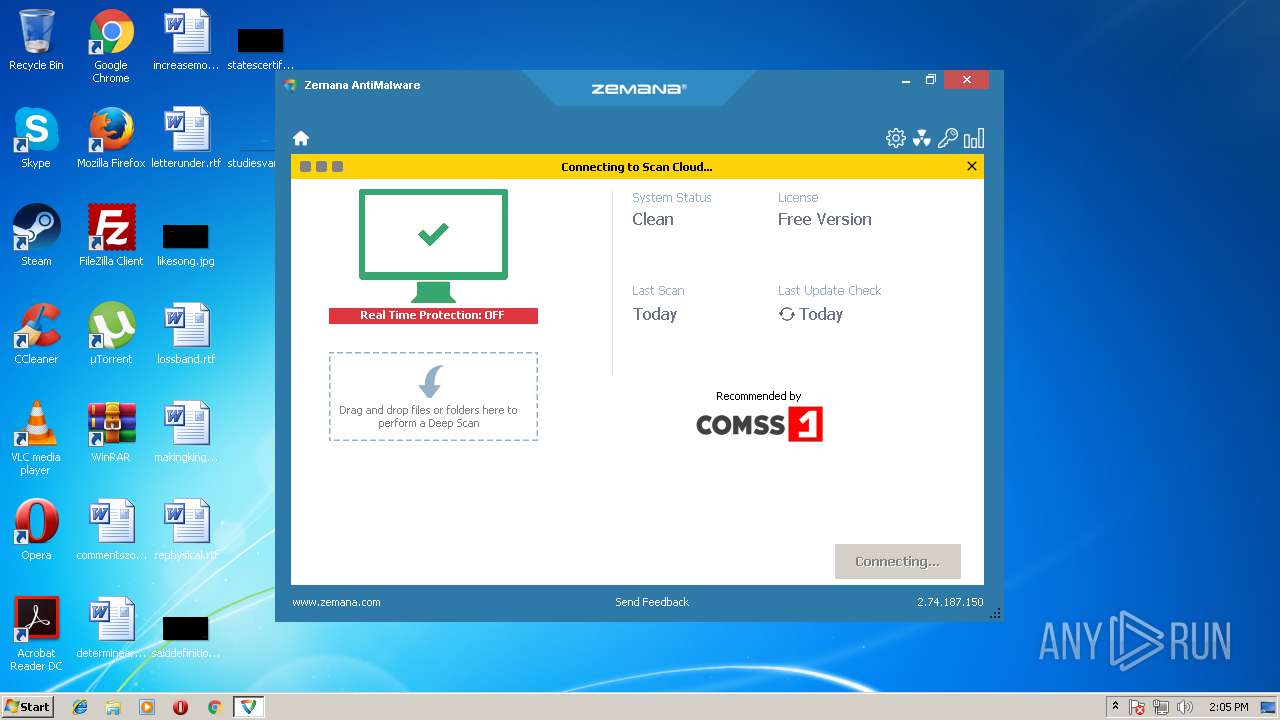Select the Opera desktop shortcut
The width and height of the screenshot is (1280, 720).
pyautogui.click(x=36, y=530)
